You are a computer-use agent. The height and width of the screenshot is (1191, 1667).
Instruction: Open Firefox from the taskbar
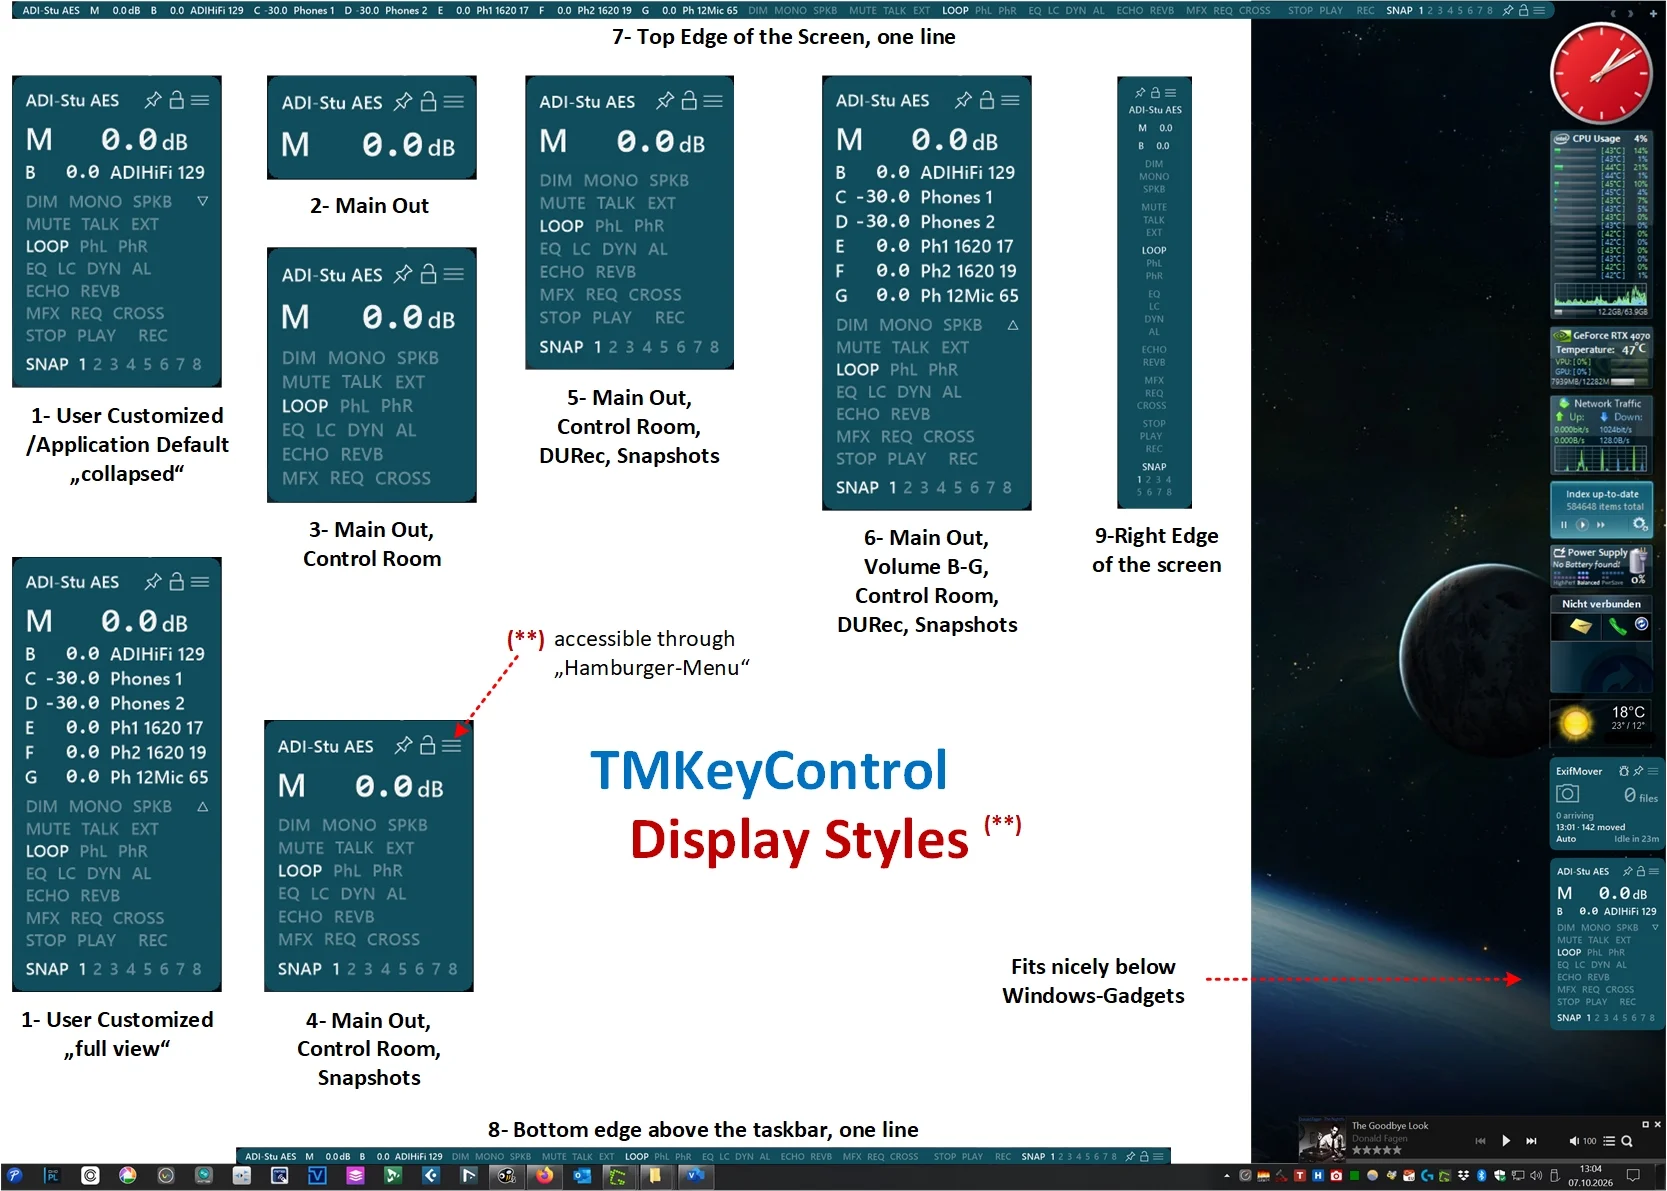pyautogui.click(x=544, y=1176)
